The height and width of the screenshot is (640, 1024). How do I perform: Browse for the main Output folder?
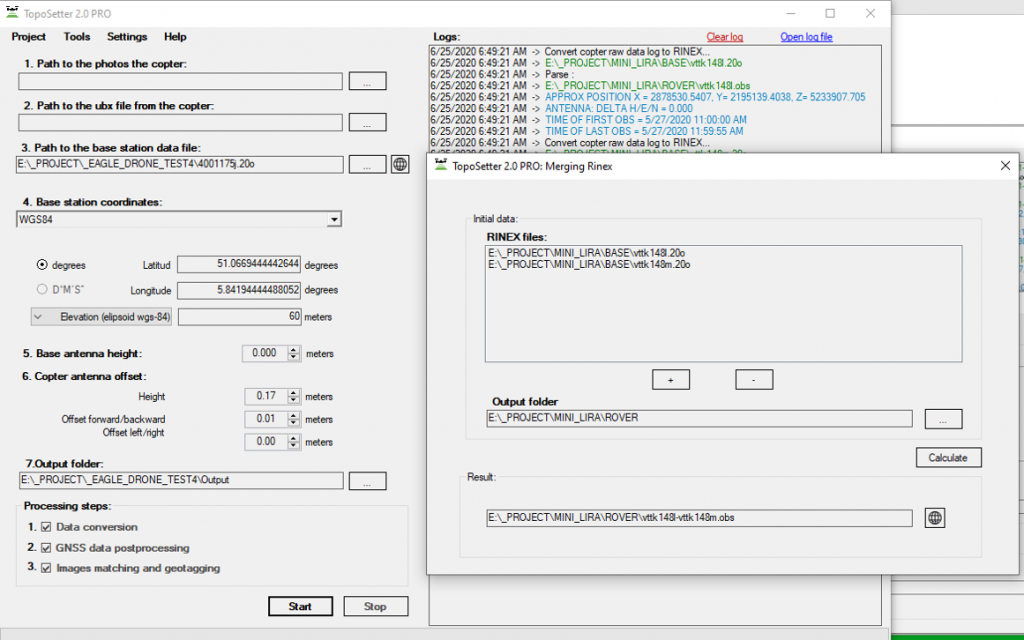coord(367,481)
